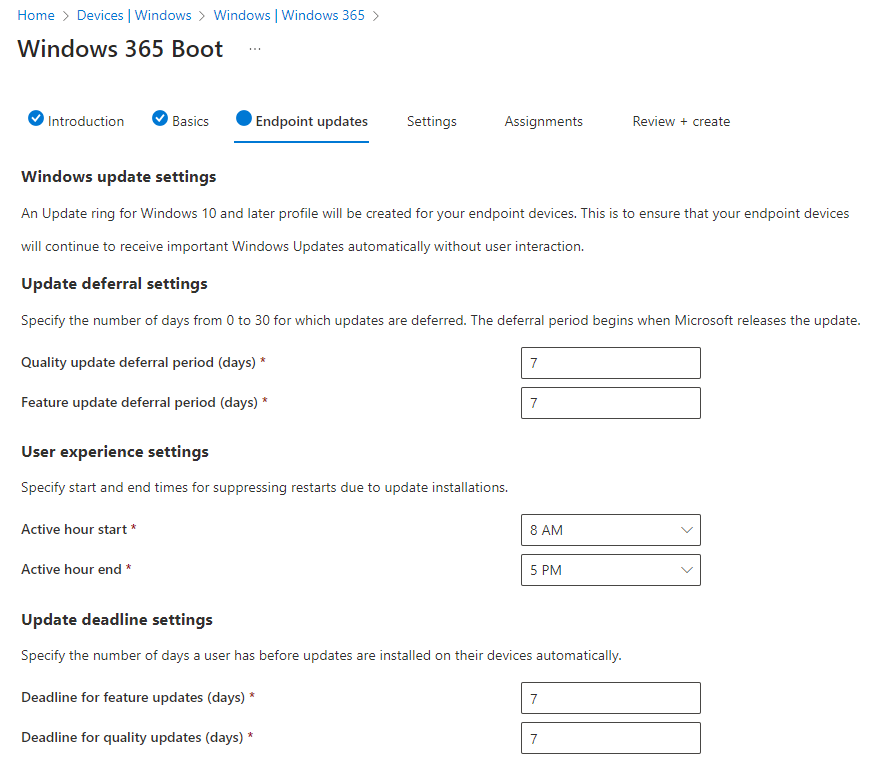Click the Endpoint updates step circle icon

click(x=244, y=119)
